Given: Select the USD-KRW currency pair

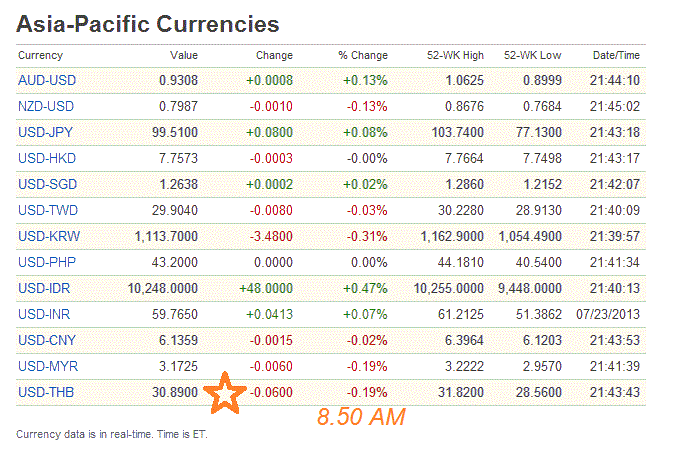Looking at the screenshot, I should click(x=46, y=237).
